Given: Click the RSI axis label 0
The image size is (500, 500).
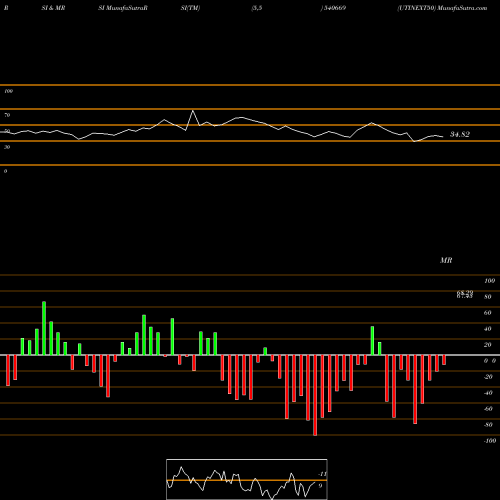Looking at the screenshot, I should click(x=5, y=171).
